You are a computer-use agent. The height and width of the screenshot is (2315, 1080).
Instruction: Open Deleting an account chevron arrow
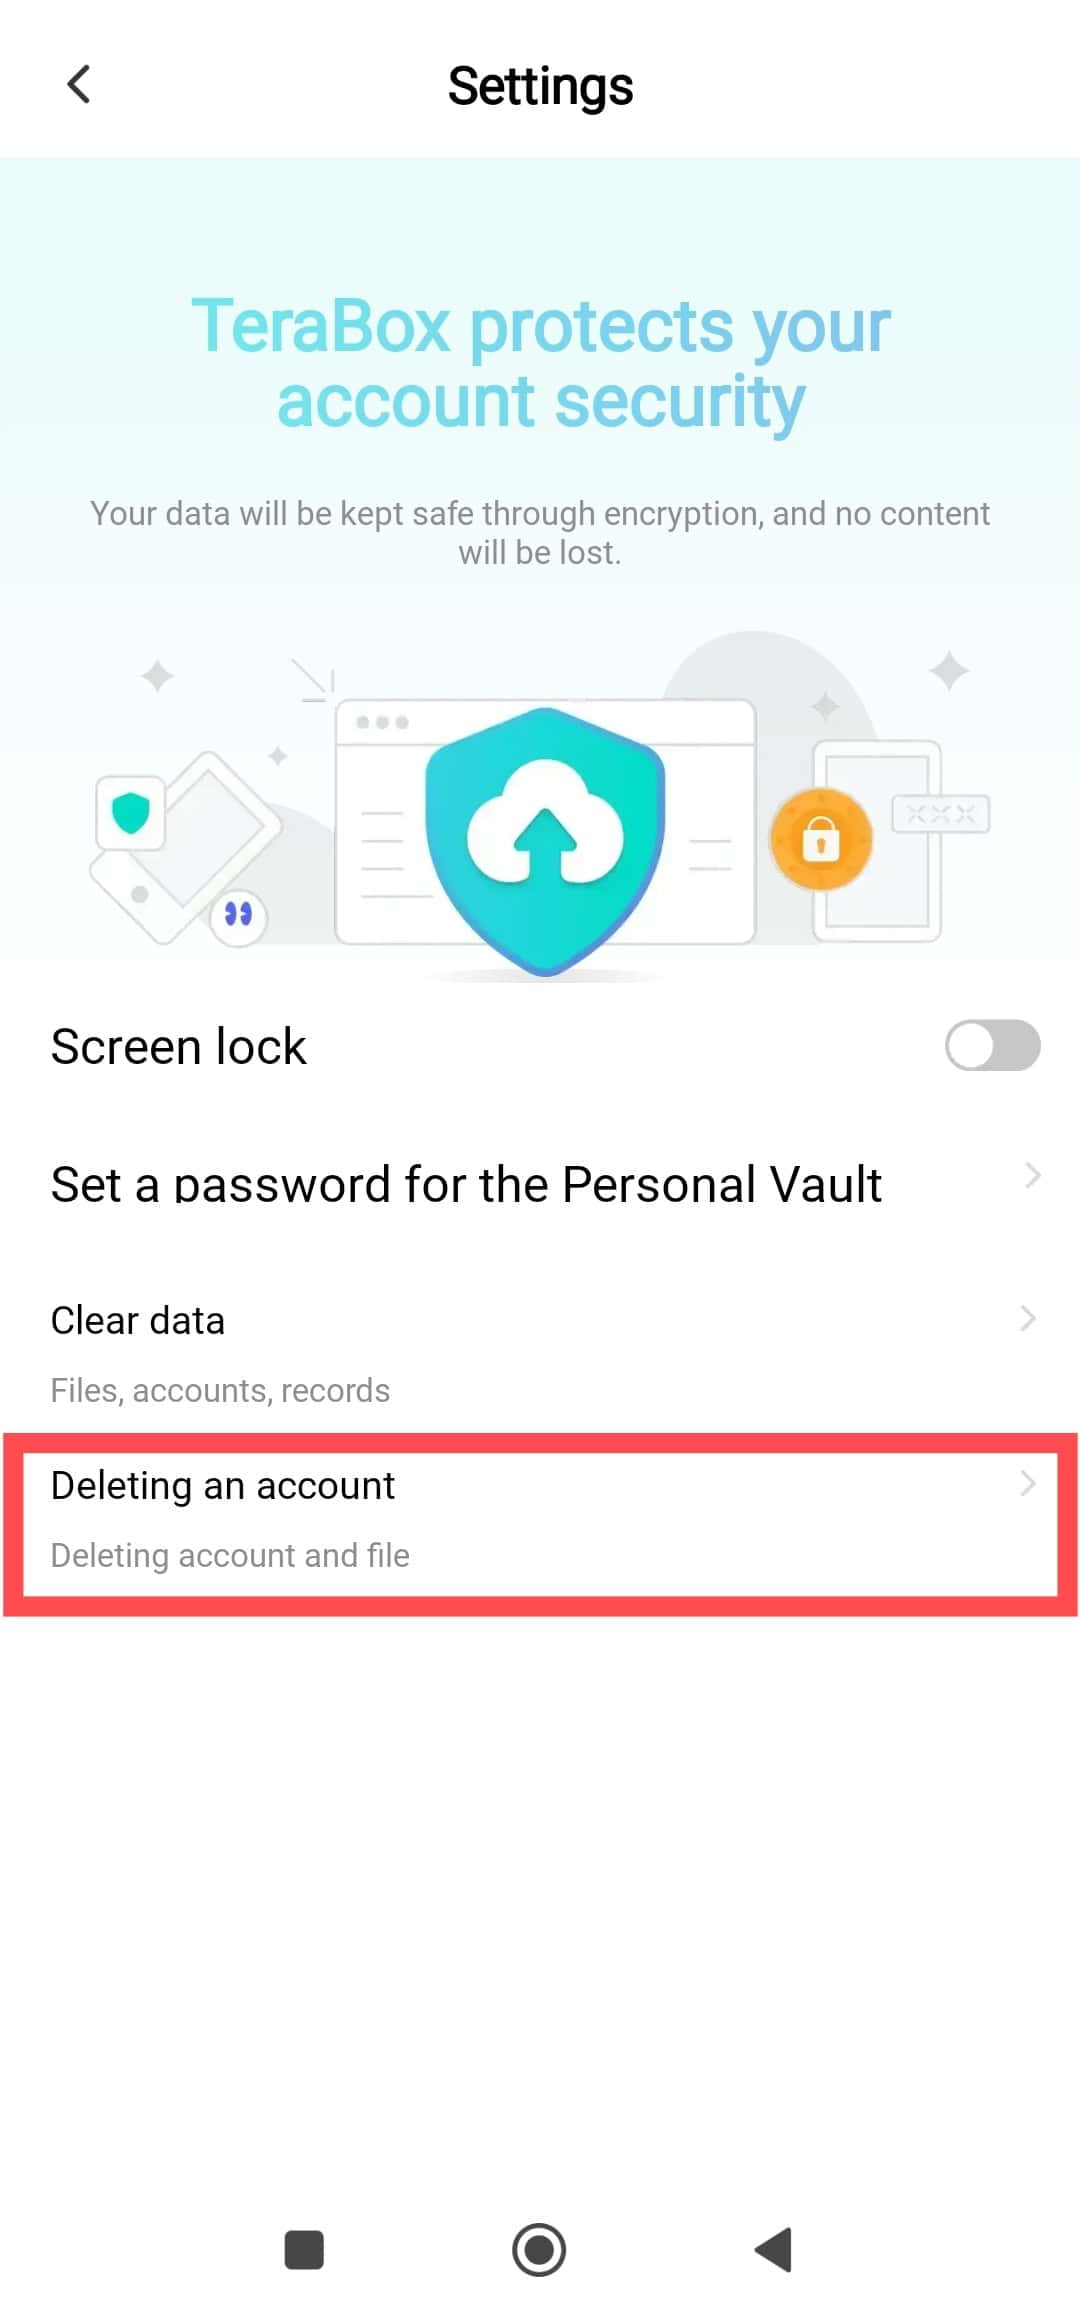[1028, 1483]
